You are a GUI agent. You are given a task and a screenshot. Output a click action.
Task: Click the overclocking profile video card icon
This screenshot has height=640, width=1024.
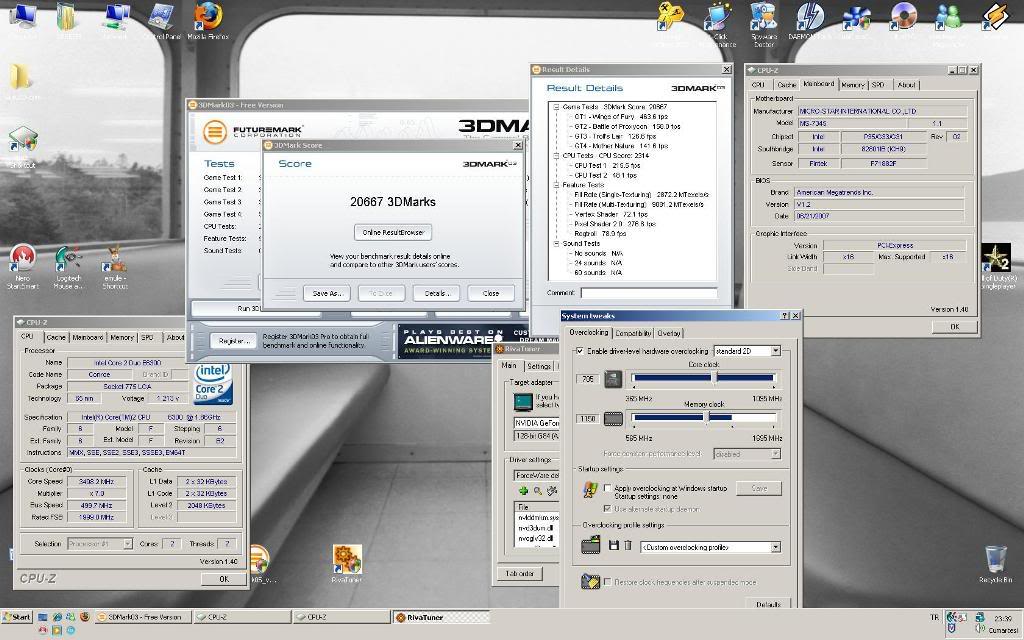[590, 545]
